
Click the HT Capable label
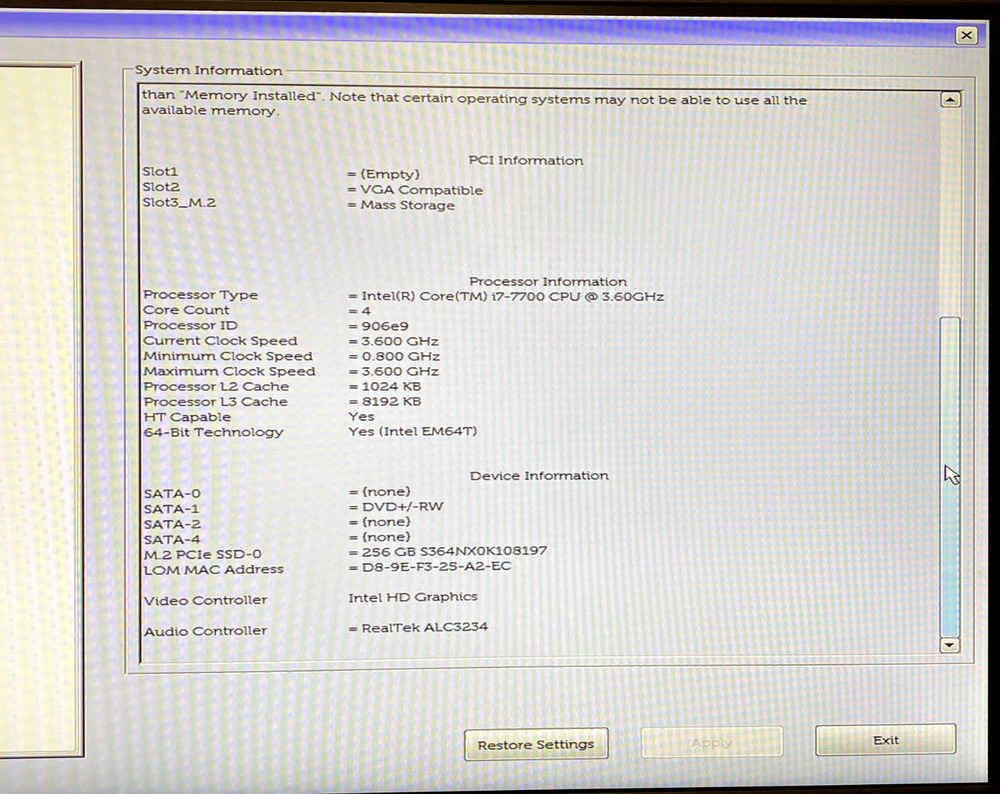coord(187,417)
